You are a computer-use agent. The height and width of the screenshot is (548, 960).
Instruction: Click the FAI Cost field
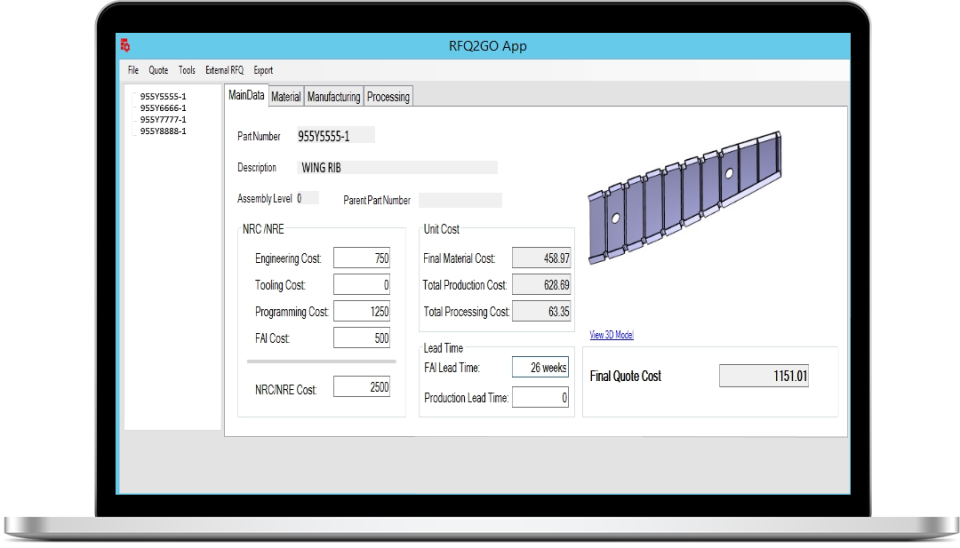362,338
